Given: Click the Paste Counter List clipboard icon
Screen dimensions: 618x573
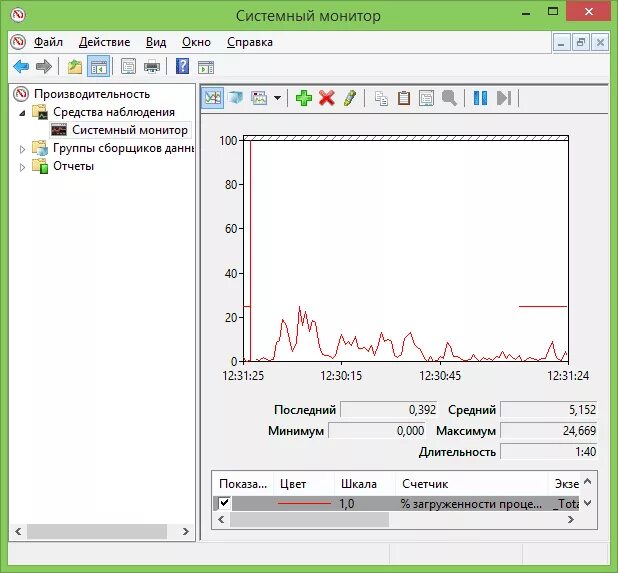Looking at the screenshot, I should tap(404, 98).
